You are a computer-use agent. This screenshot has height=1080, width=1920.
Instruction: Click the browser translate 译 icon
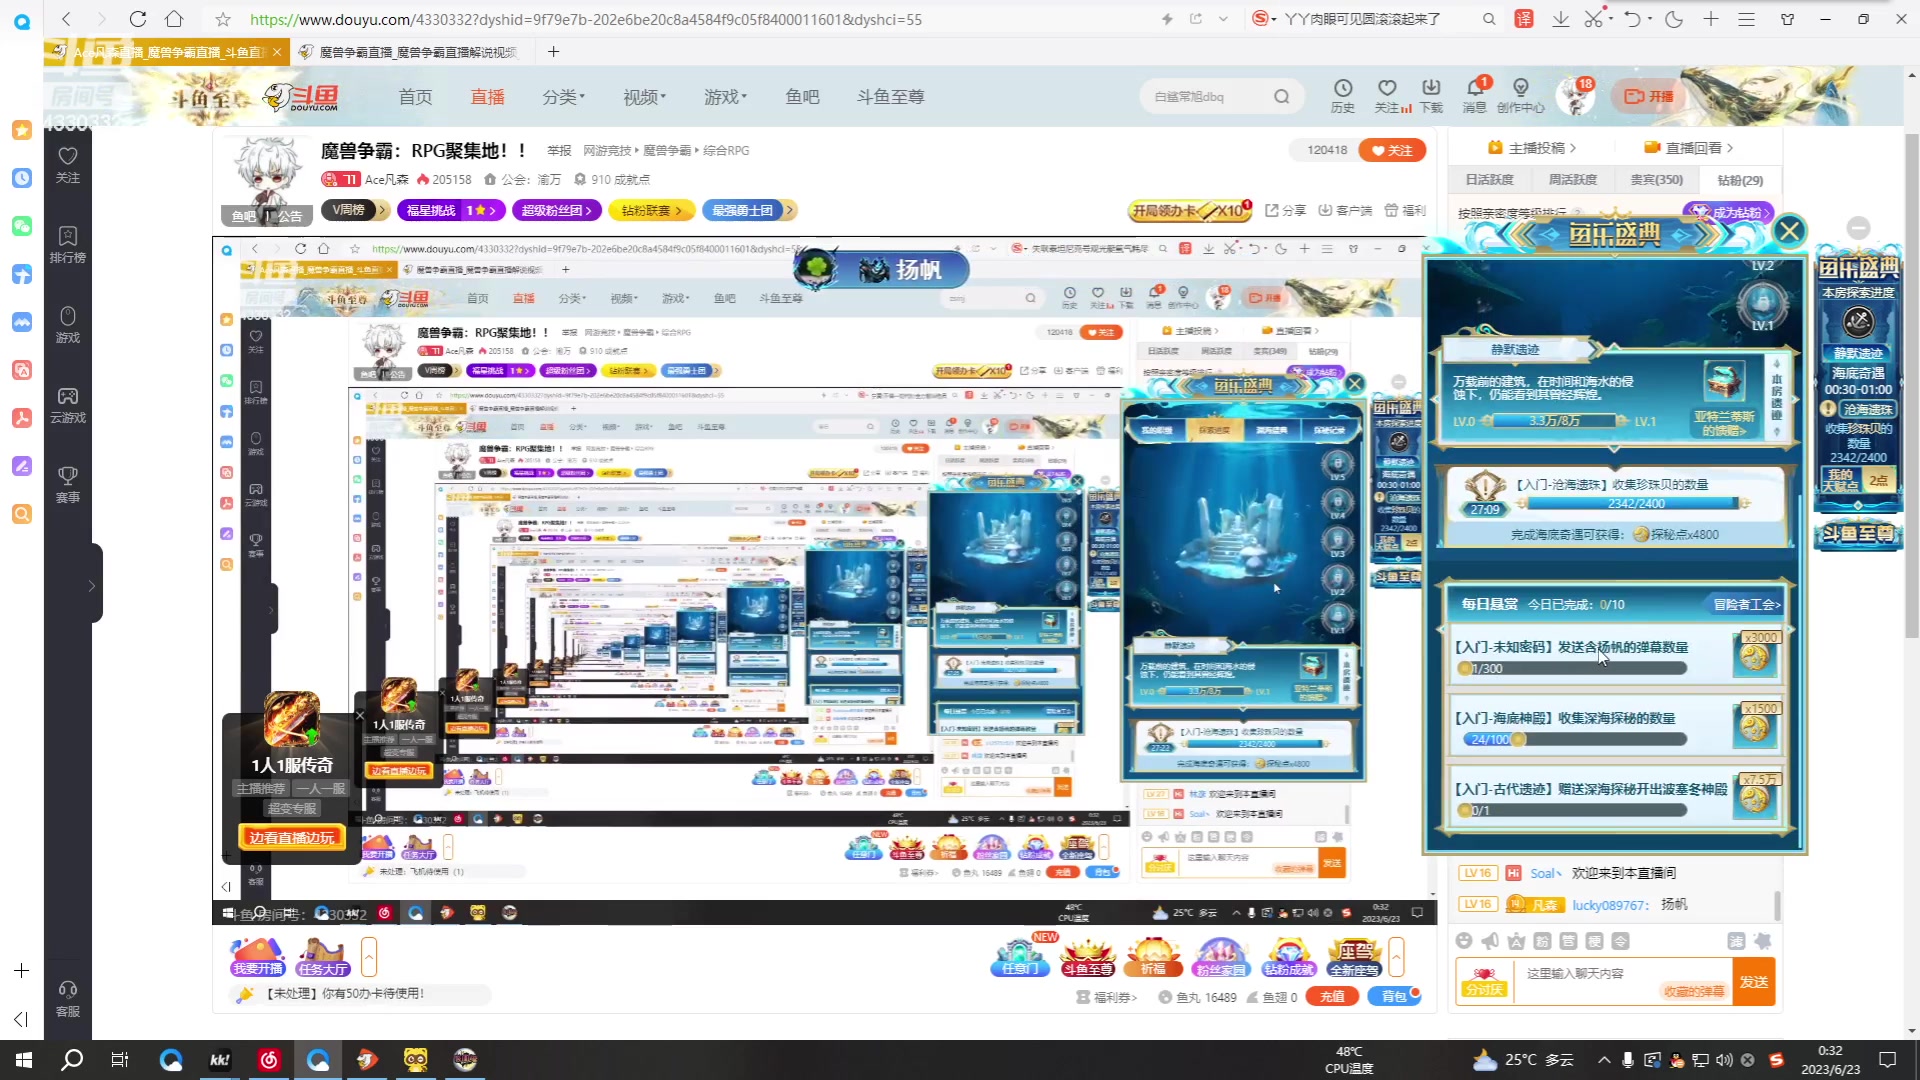[1523, 19]
